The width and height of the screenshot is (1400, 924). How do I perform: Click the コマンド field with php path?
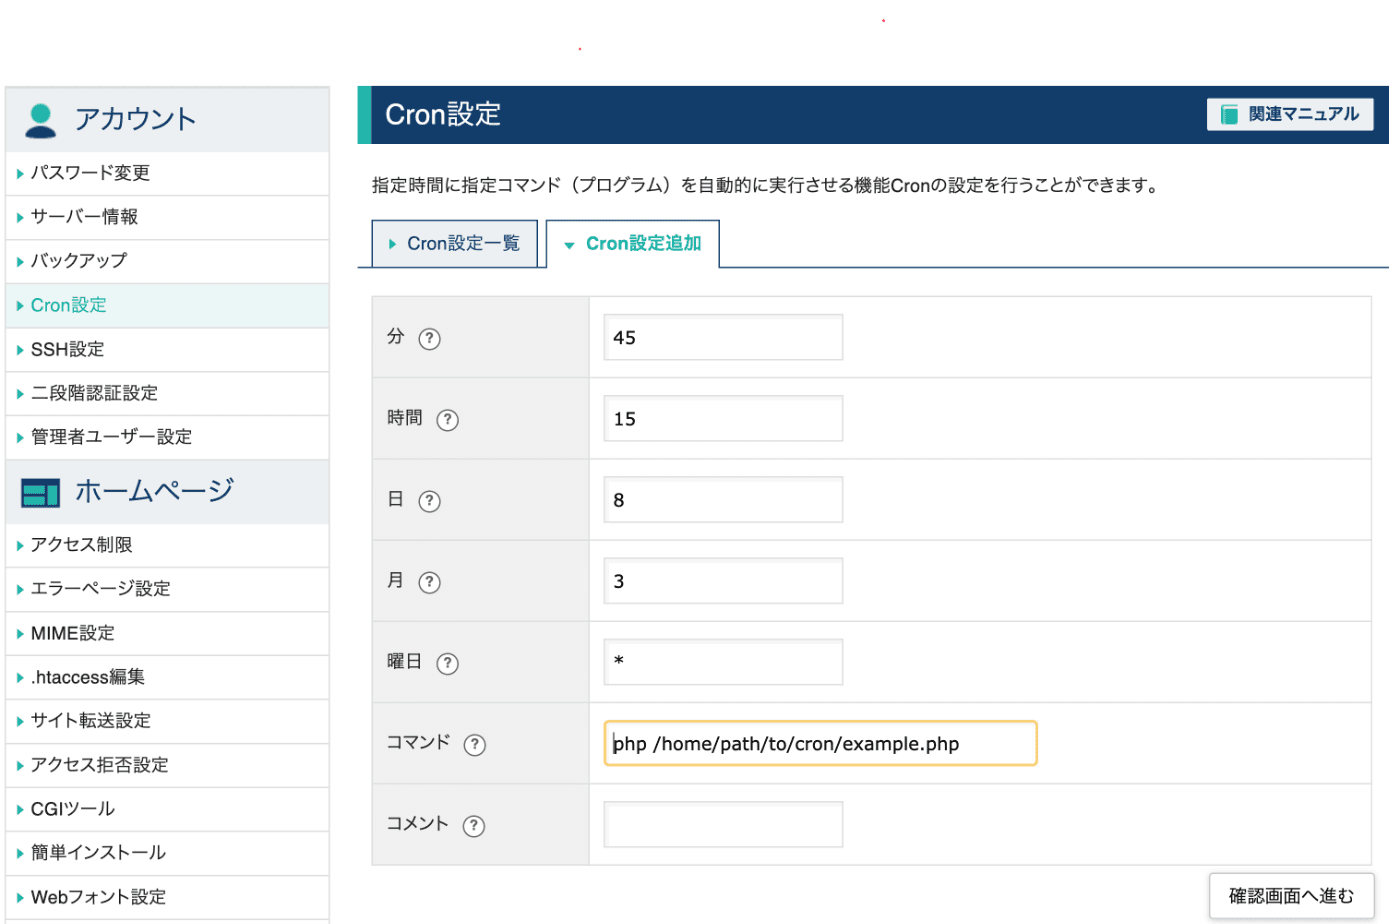pos(820,743)
